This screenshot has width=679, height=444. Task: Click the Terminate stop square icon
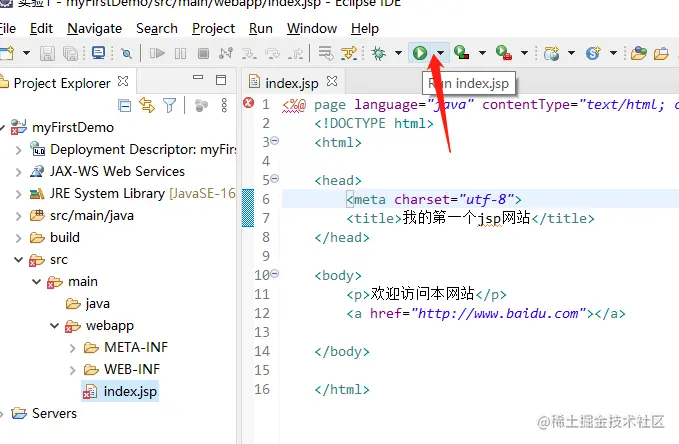pyautogui.click(x=203, y=53)
